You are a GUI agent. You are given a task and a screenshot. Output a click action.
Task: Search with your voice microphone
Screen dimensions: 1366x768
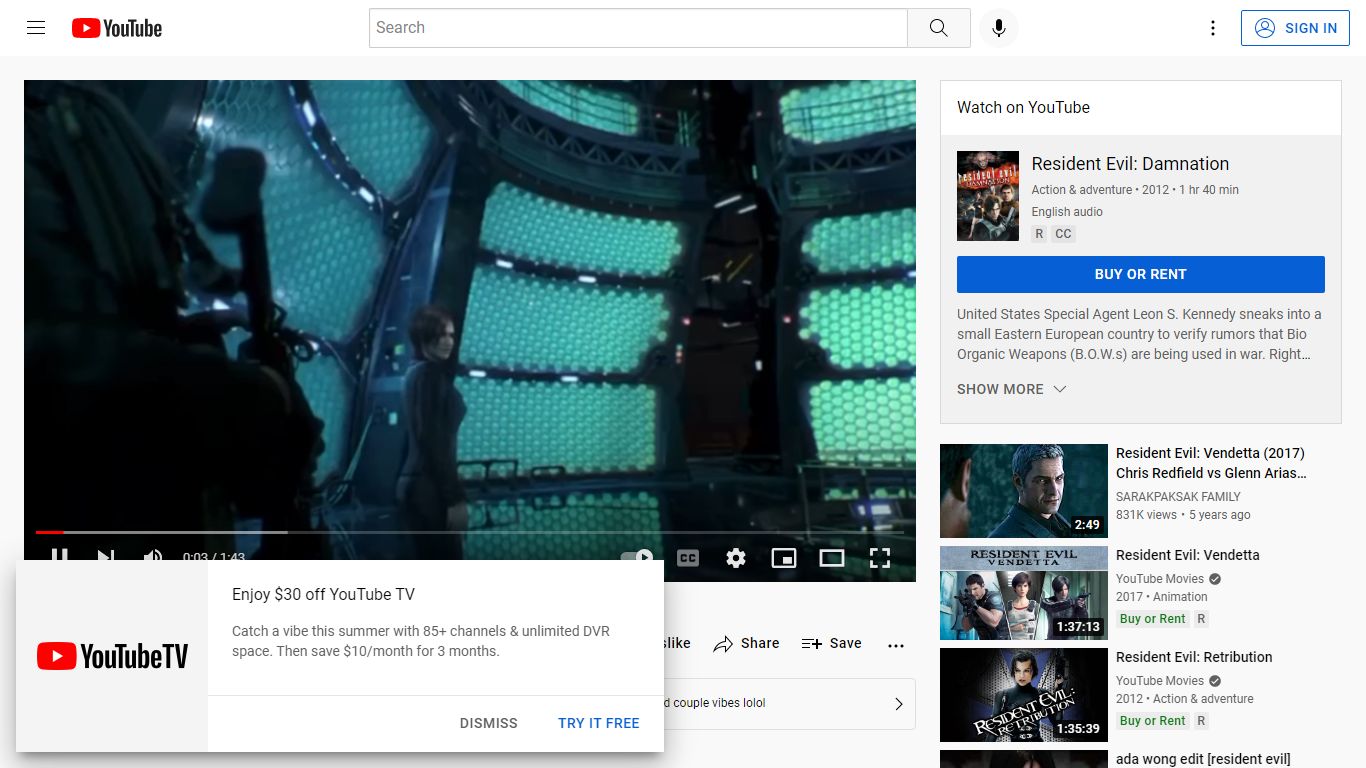[x=998, y=28]
